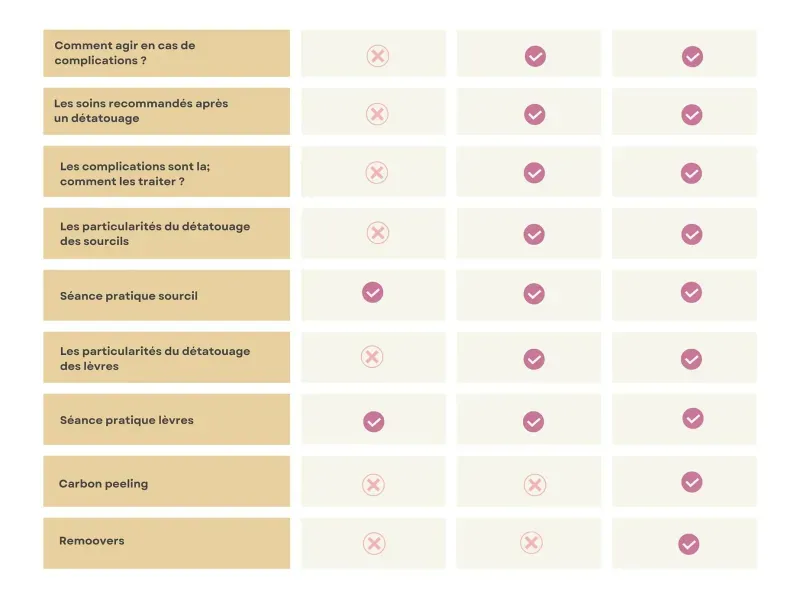Image resolution: width=800 pixels, height=600 pixels.
Task: Click the first column checkmark for 'Séance pratique sourcil'
Action: tap(373, 292)
